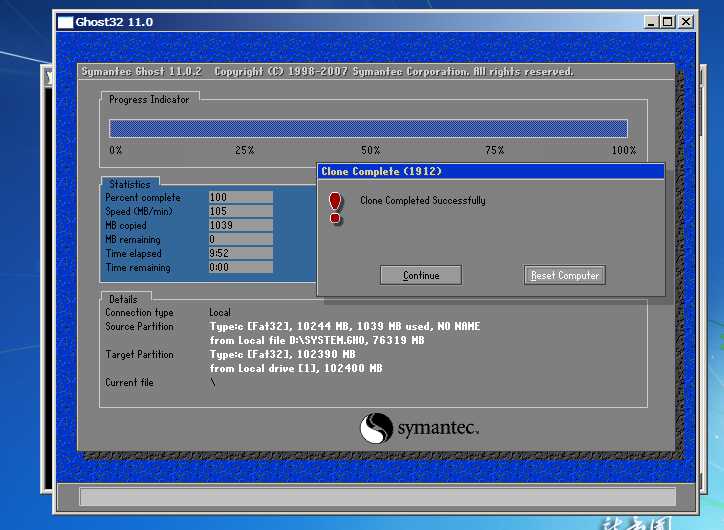Click Target Partition line with 102390 MB
Image resolution: width=724 pixels, height=530 pixels.
[282, 354]
